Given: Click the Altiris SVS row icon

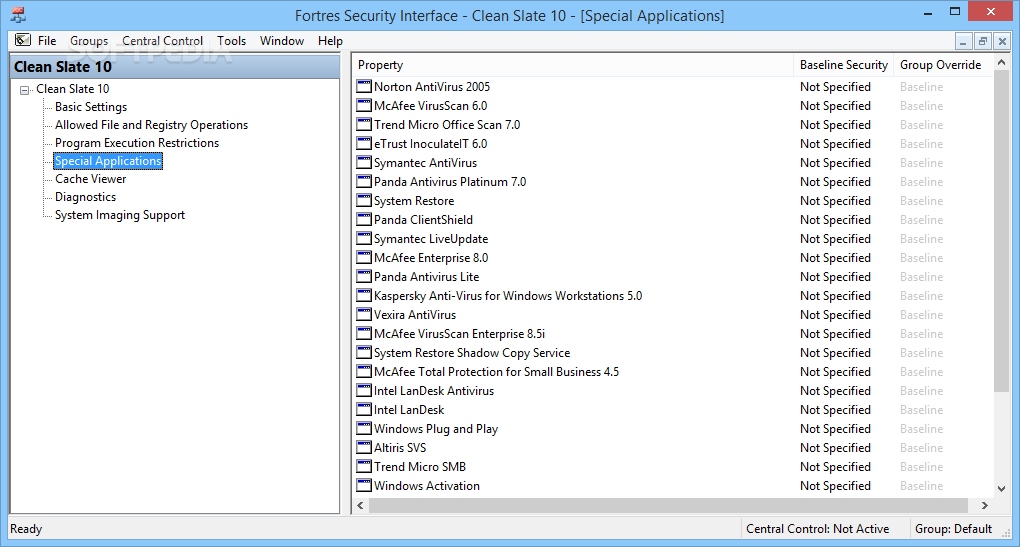Looking at the screenshot, I should (x=364, y=447).
